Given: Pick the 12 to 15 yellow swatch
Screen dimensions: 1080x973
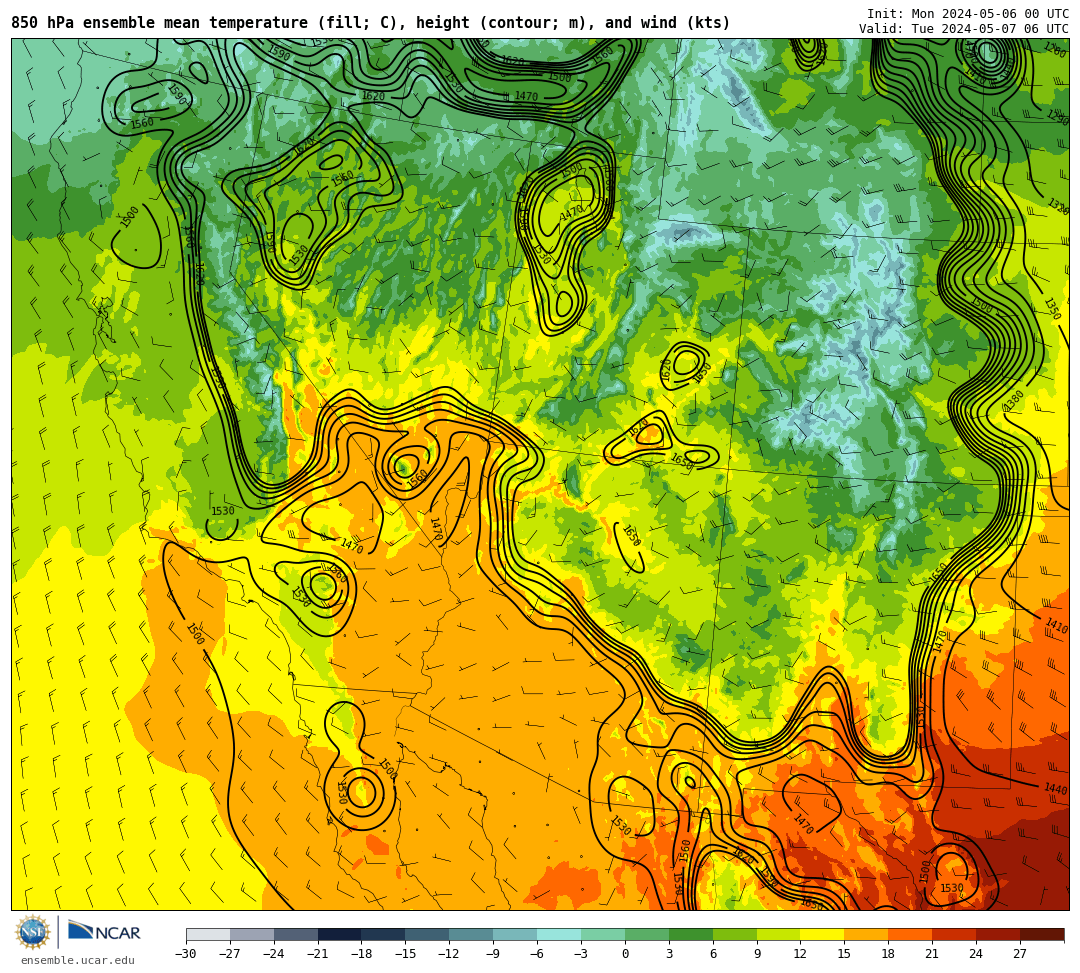Looking at the screenshot, I should (822, 934).
